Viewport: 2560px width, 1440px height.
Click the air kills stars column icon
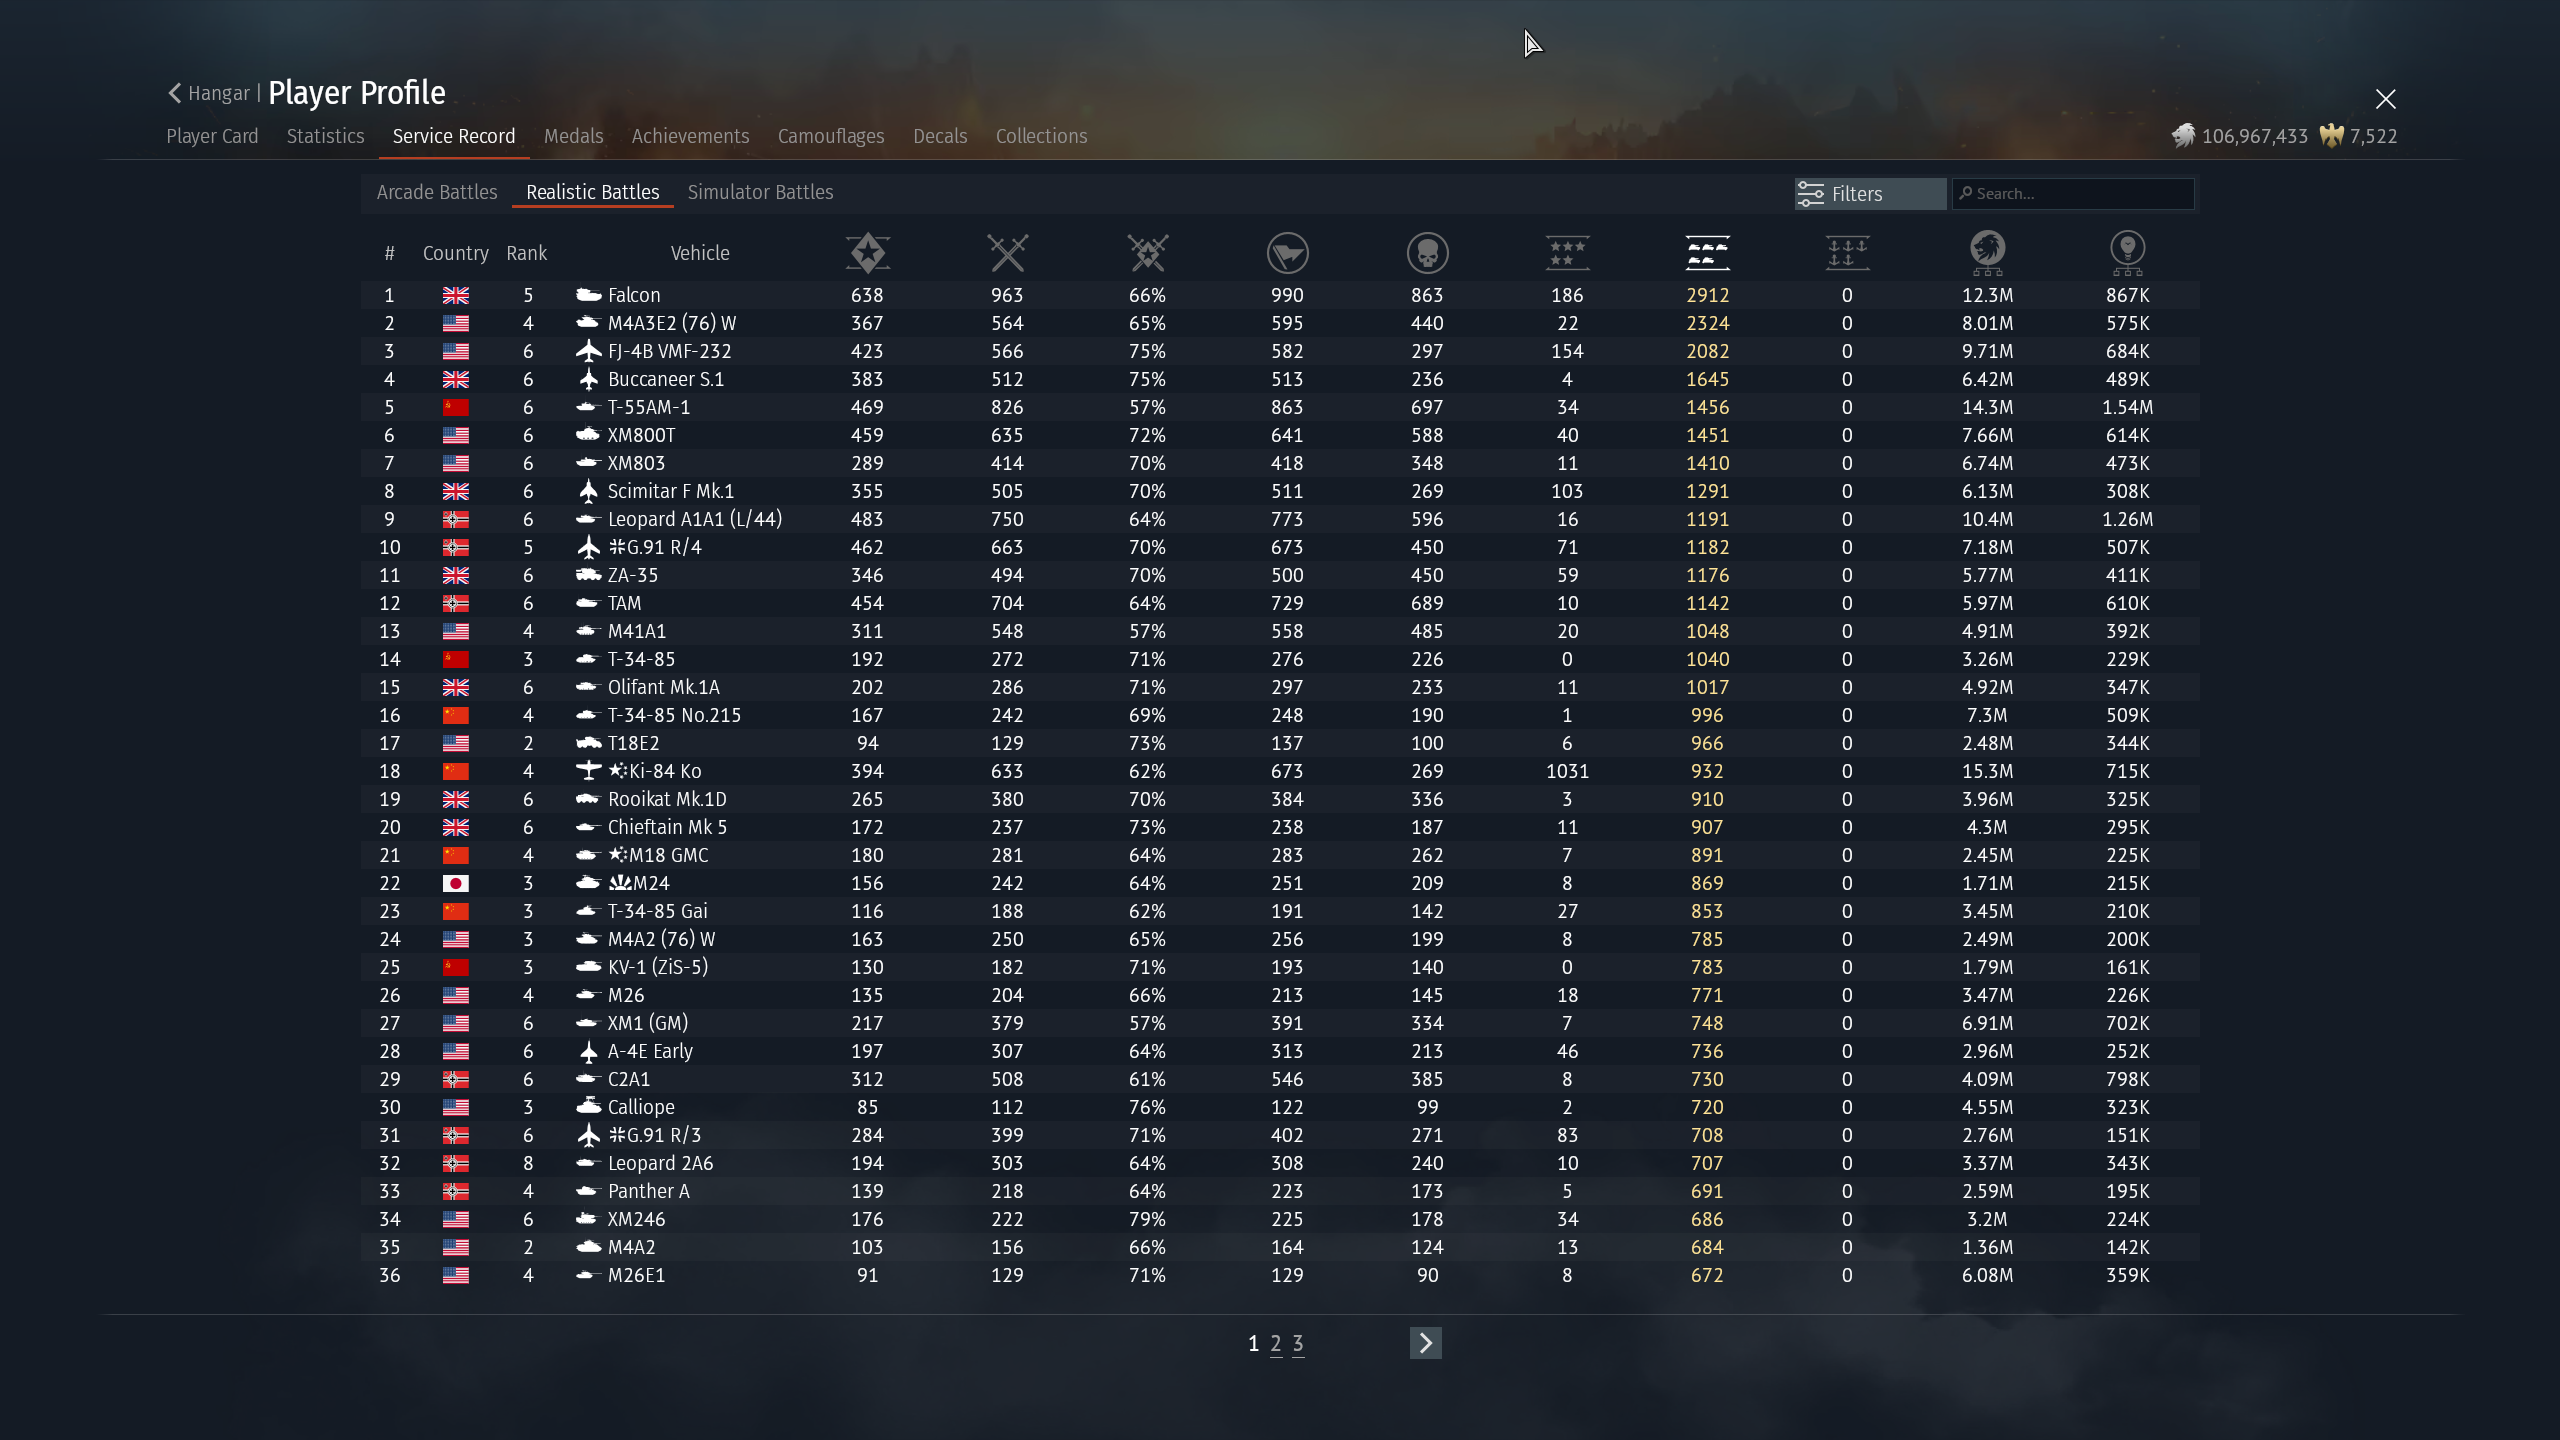coord(1567,253)
